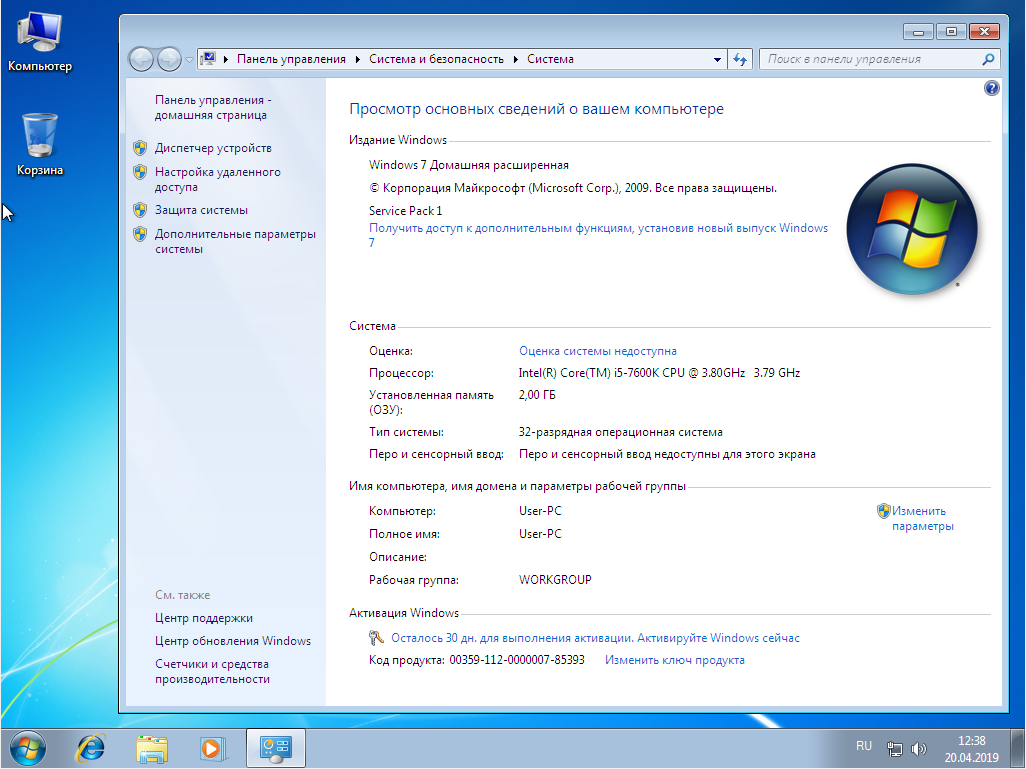
Task: Click the Windows logo image
Action: coord(911,228)
